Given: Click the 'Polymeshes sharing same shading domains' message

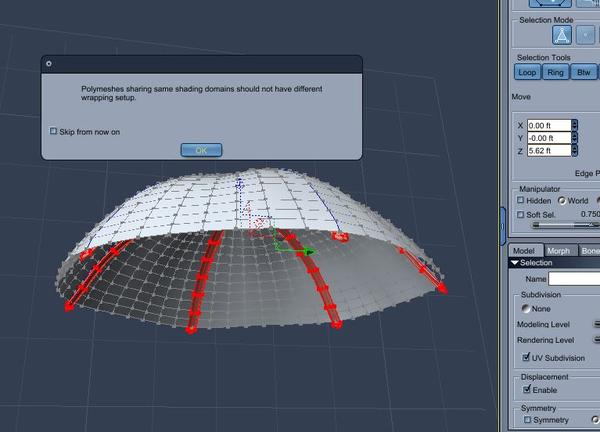Looking at the screenshot, I should pyautogui.click(x=202, y=93).
